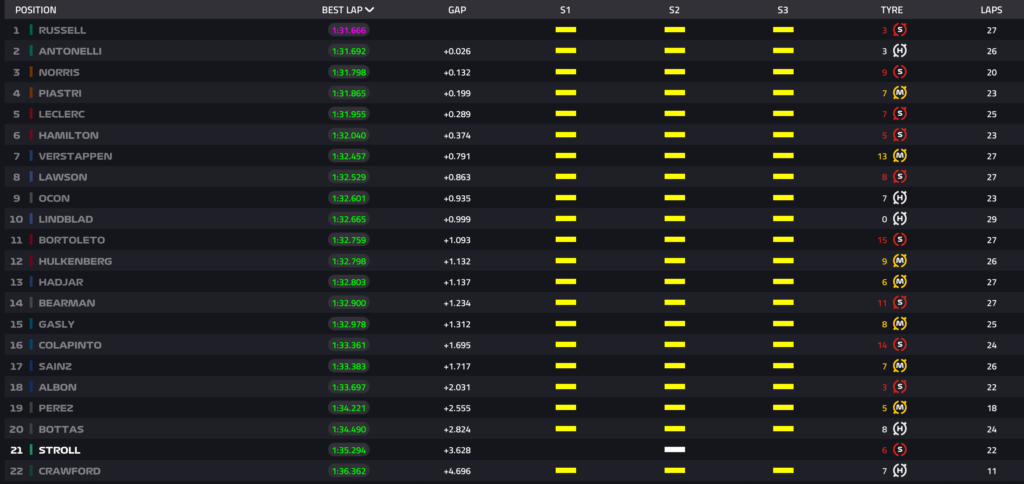Click the LECLERC driver name
The image size is (1024, 484).
[62, 114]
